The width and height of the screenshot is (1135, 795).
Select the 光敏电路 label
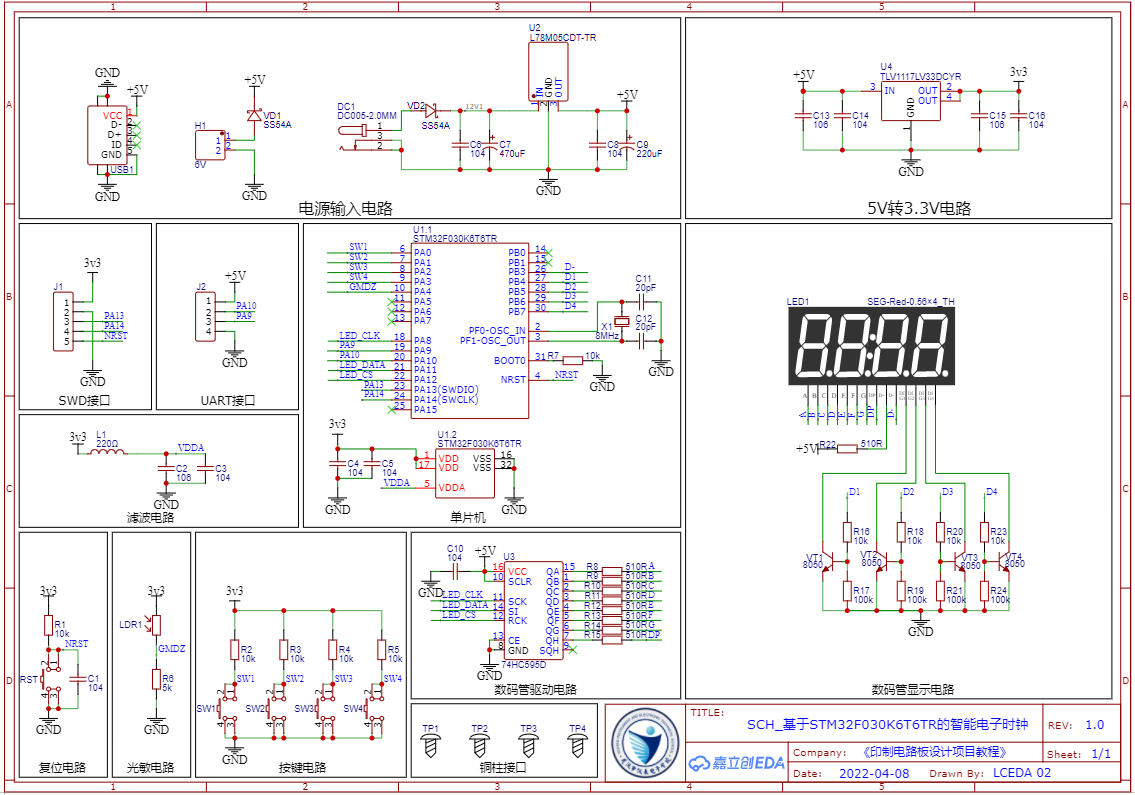coord(151,767)
